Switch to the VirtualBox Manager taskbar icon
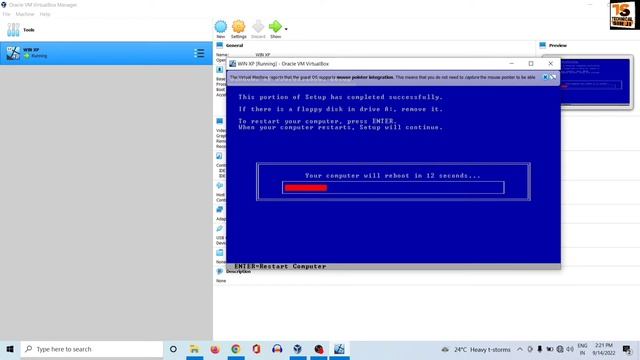The height and width of the screenshot is (360, 640). pos(298,349)
